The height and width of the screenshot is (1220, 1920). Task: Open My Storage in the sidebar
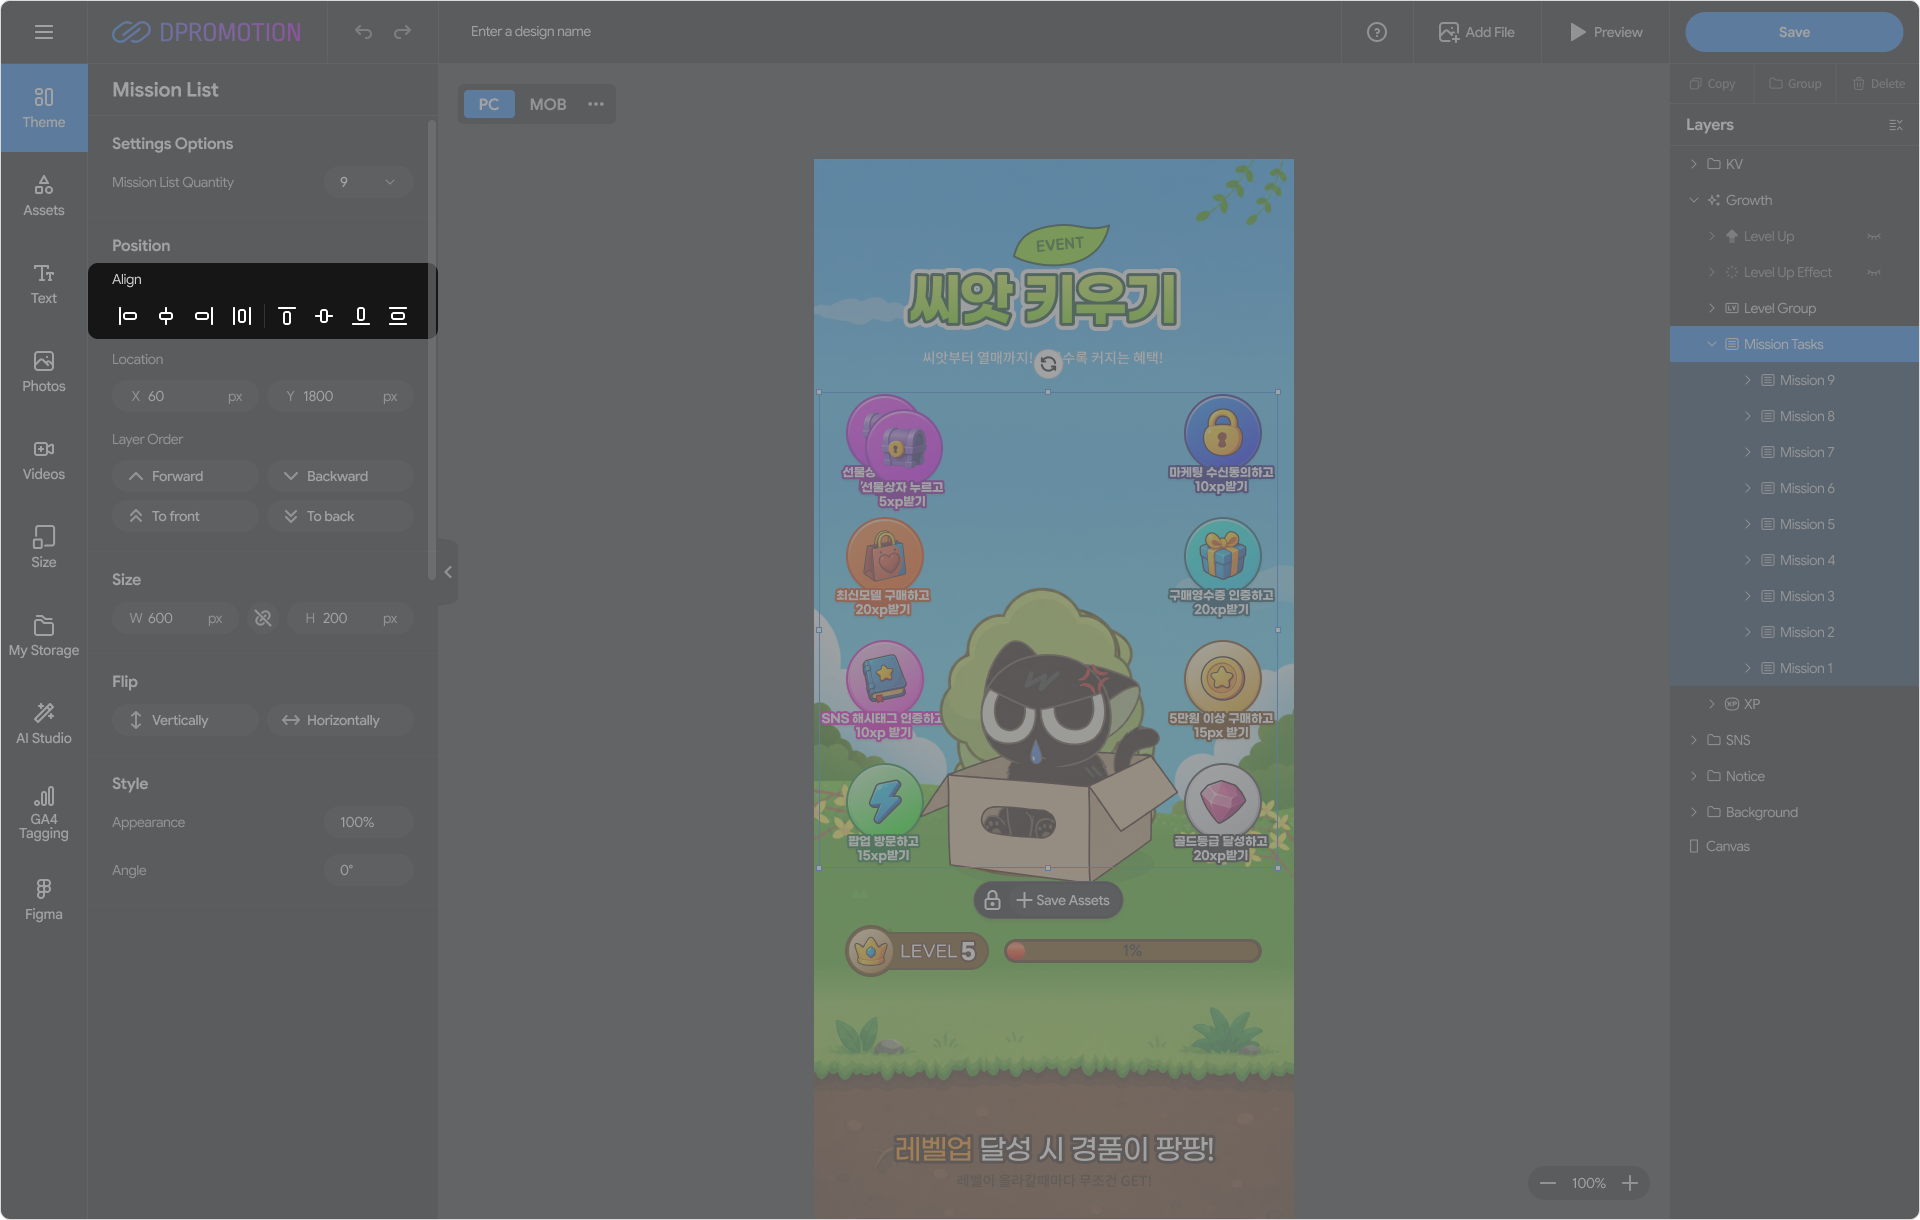pos(44,636)
